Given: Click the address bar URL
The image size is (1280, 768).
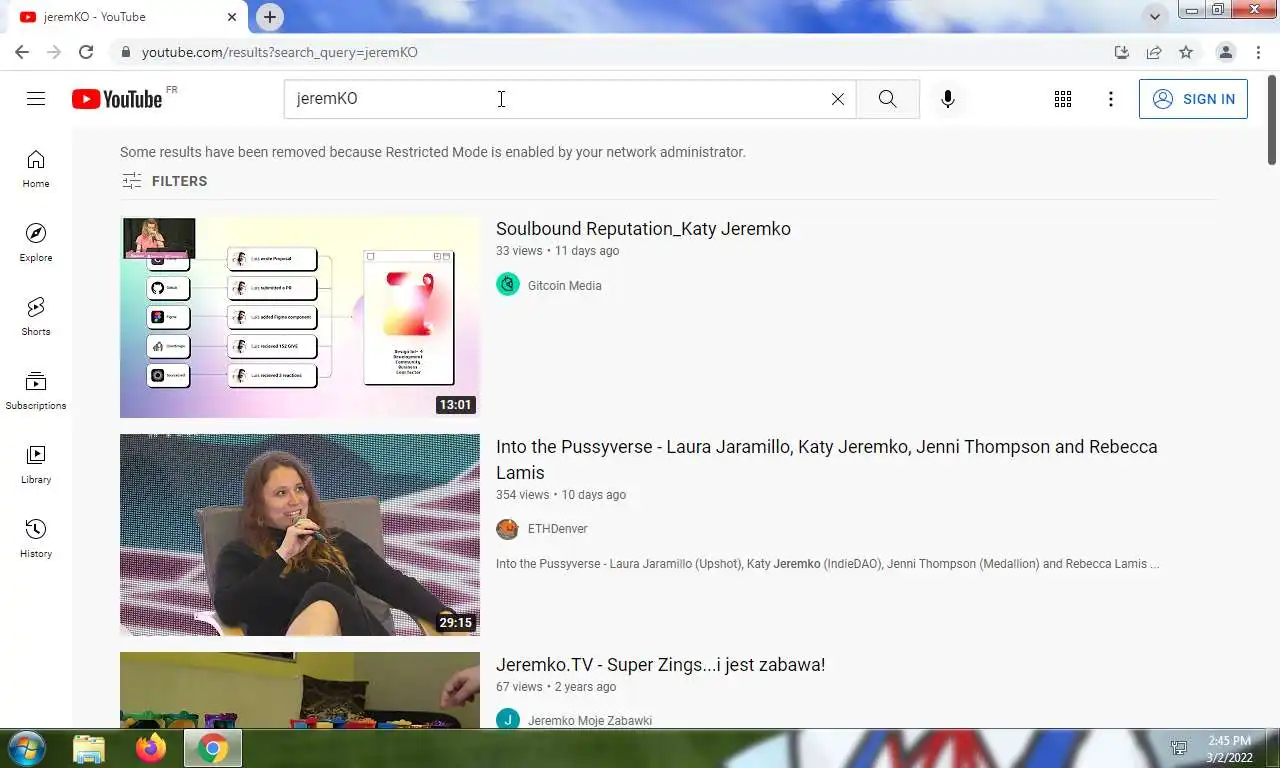Looking at the screenshot, I should pos(280,52).
